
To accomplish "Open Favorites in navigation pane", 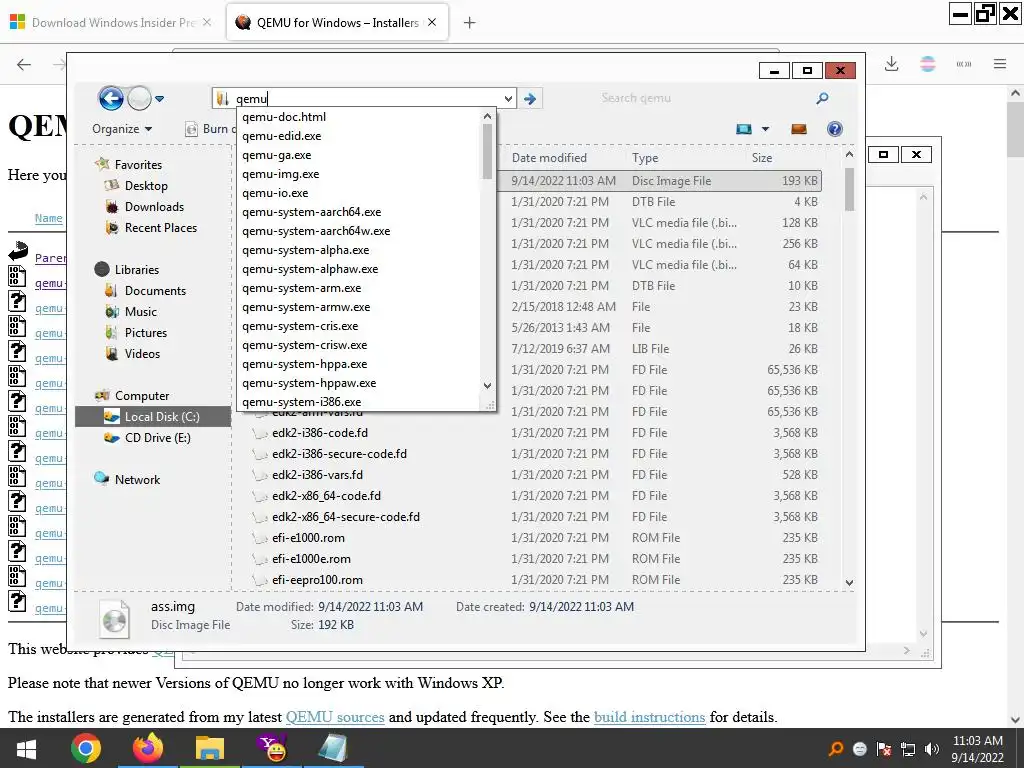I will [138, 165].
